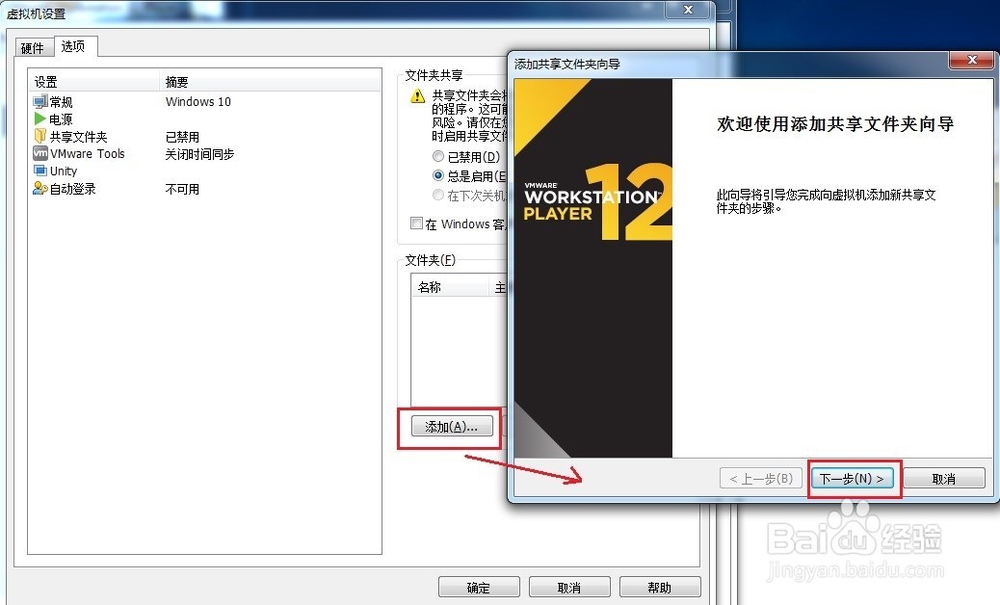1000x605 pixels.
Task: Select the 自动登录 auto-login settings icon
Action: tap(40, 188)
